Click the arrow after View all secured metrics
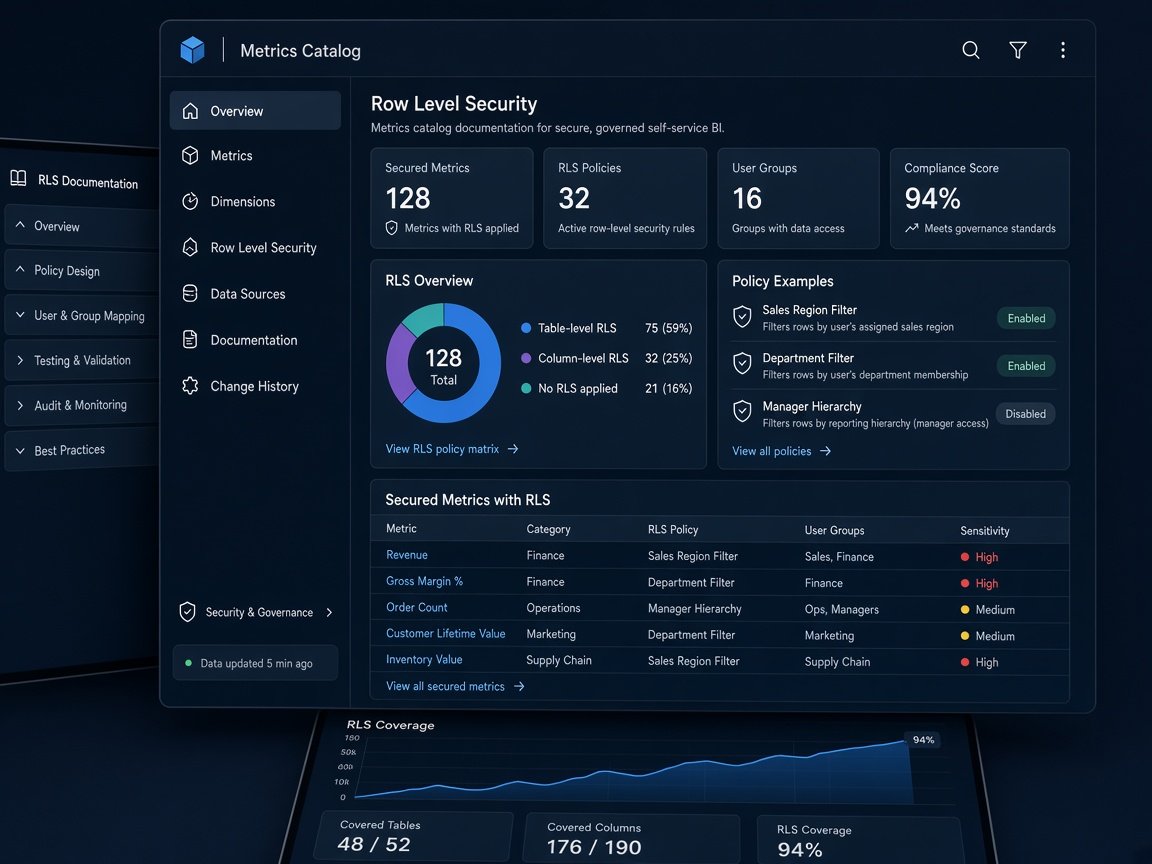This screenshot has width=1152, height=864. [x=519, y=686]
